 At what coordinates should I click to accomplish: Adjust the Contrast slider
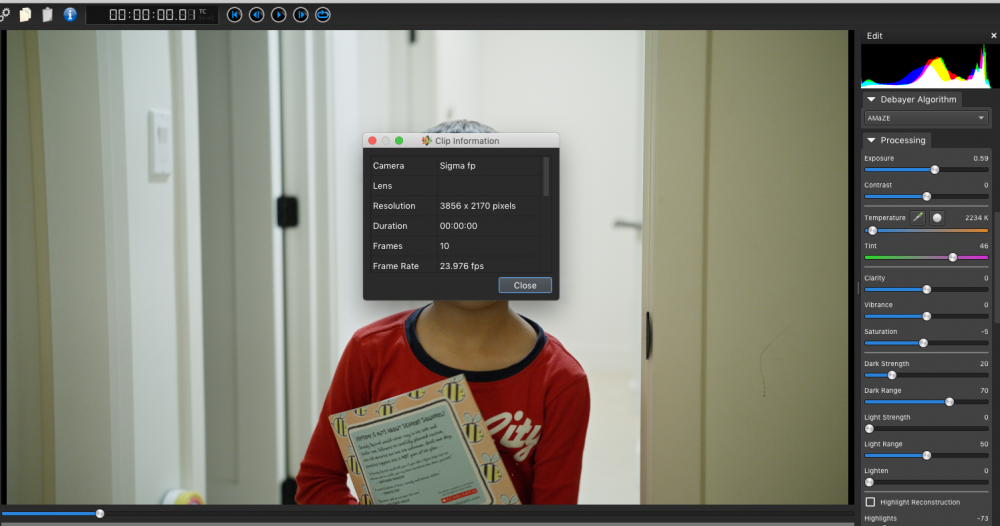927,196
